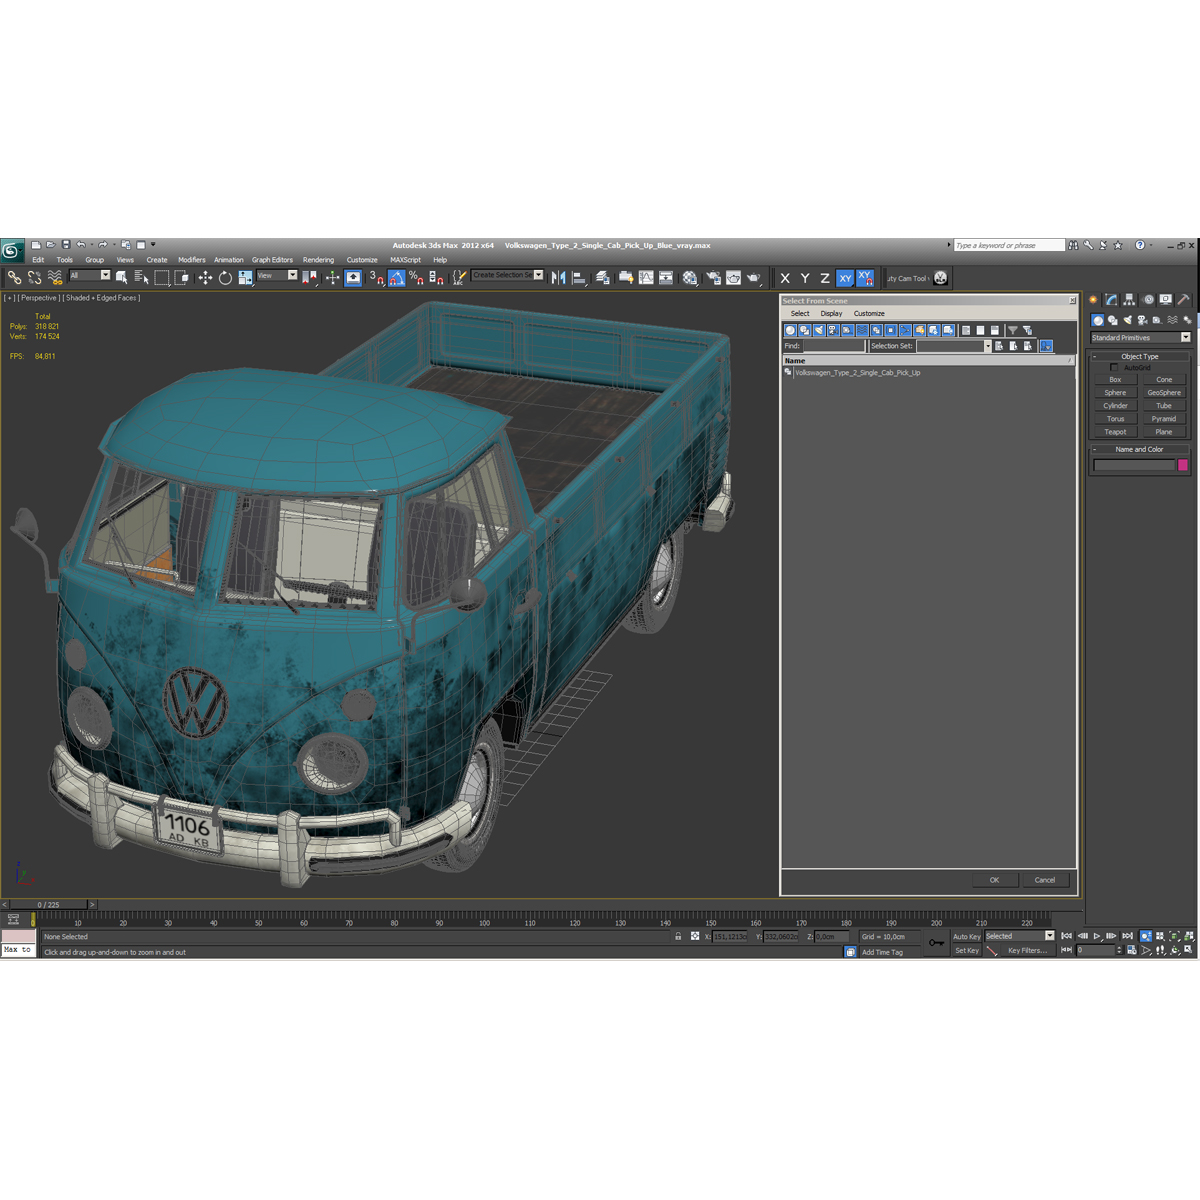Click the Key Filters button
Screen dimensions: 1200x1200
tap(1028, 951)
